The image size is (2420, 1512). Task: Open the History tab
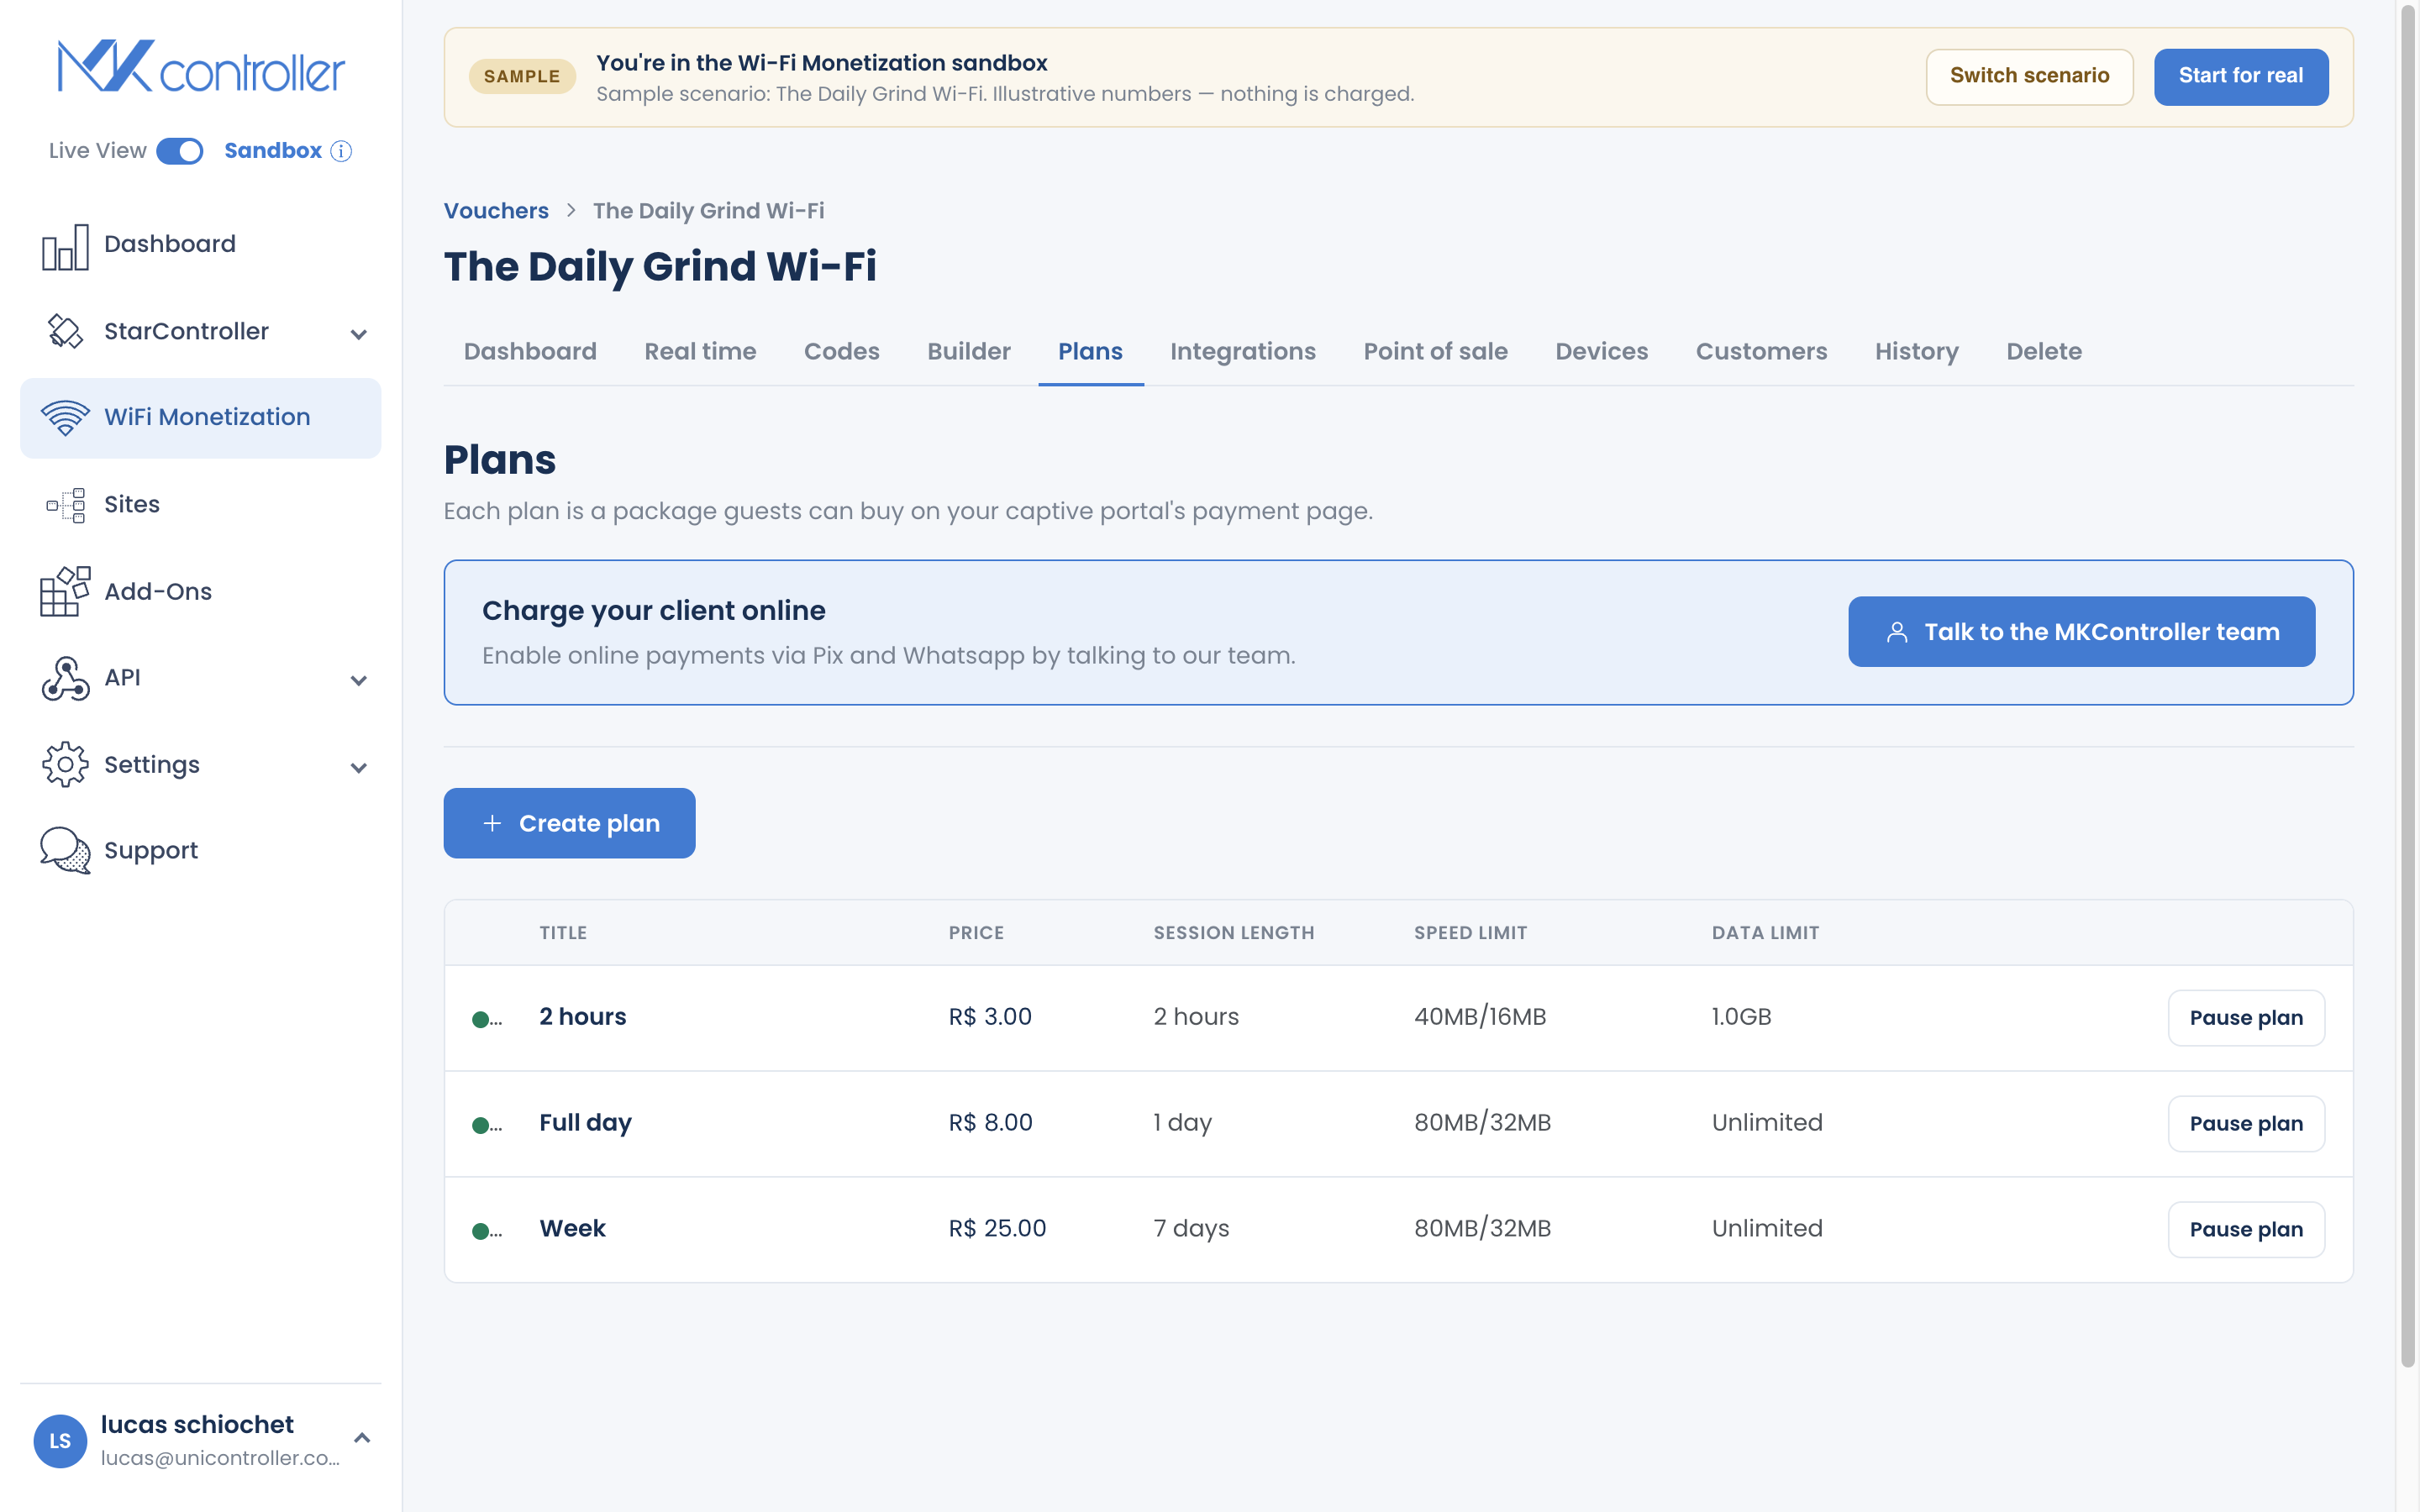[1916, 352]
